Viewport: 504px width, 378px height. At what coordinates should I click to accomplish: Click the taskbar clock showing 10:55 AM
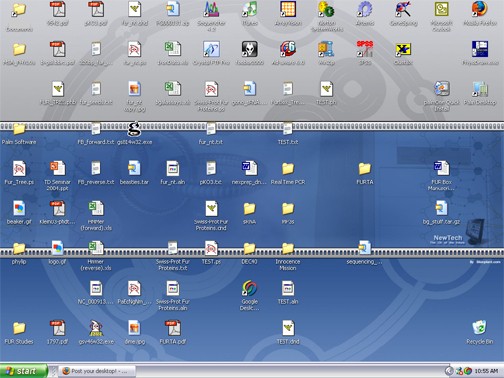(x=486, y=371)
